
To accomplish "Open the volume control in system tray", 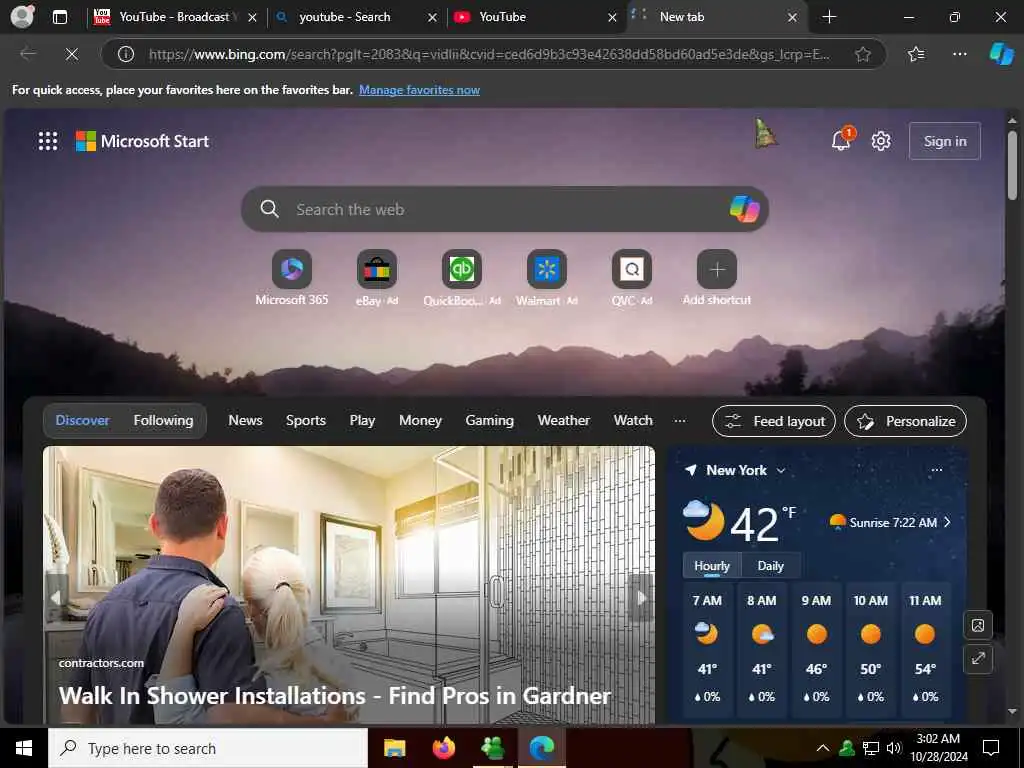I will 894,748.
